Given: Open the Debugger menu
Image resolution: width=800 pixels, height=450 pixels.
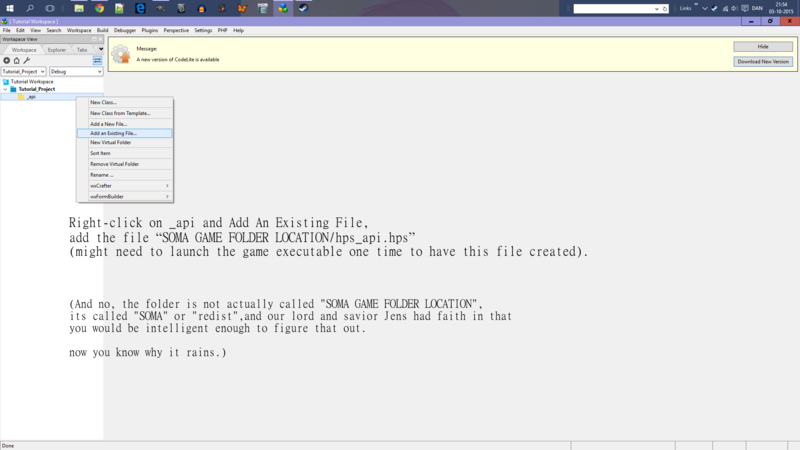Looking at the screenshot, I should (x=124, y=31).
